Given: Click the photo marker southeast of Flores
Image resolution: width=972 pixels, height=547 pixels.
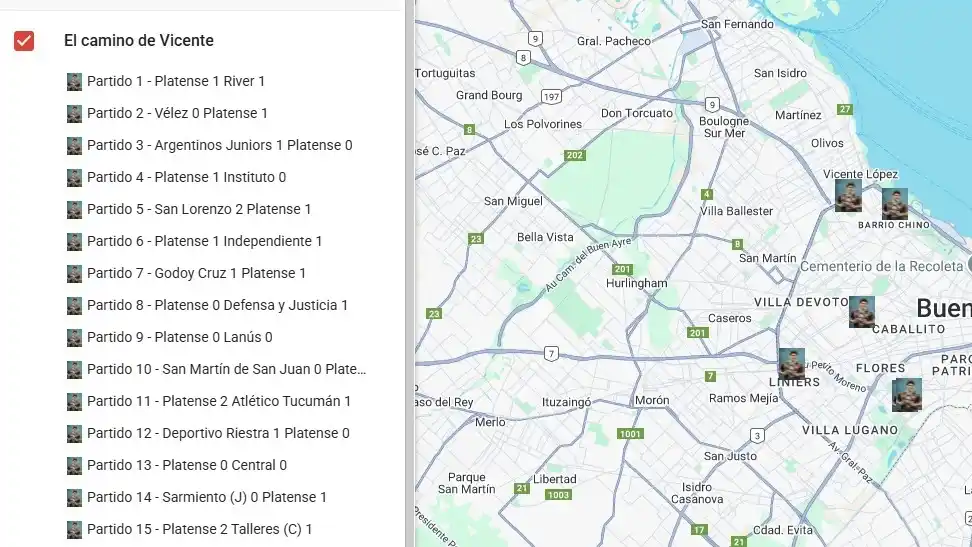Looking at the screenshot, I should [907, 395].
